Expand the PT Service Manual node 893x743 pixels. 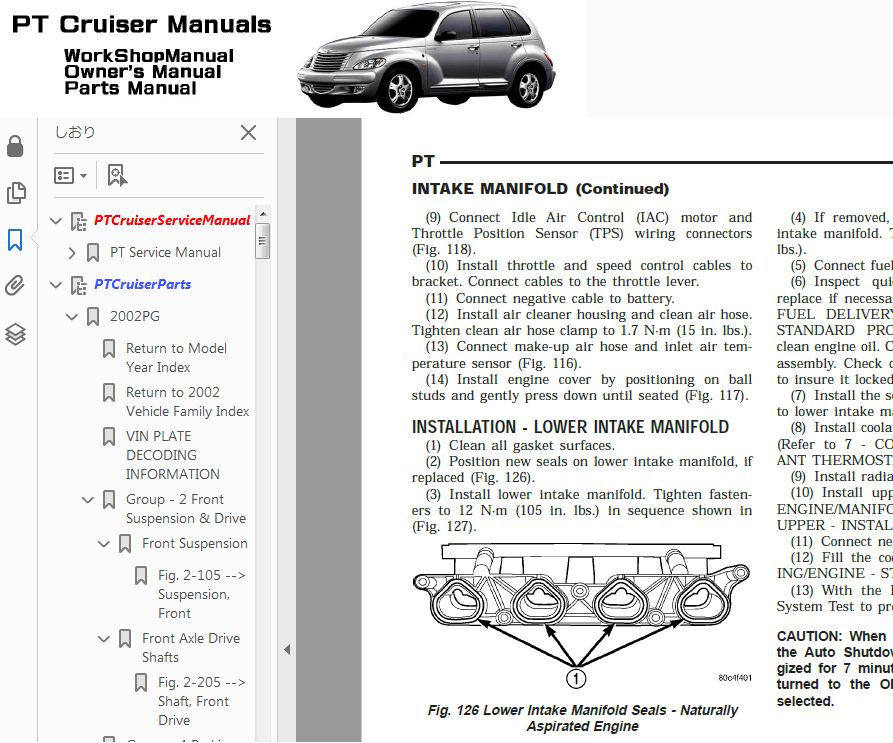(72, 253)
